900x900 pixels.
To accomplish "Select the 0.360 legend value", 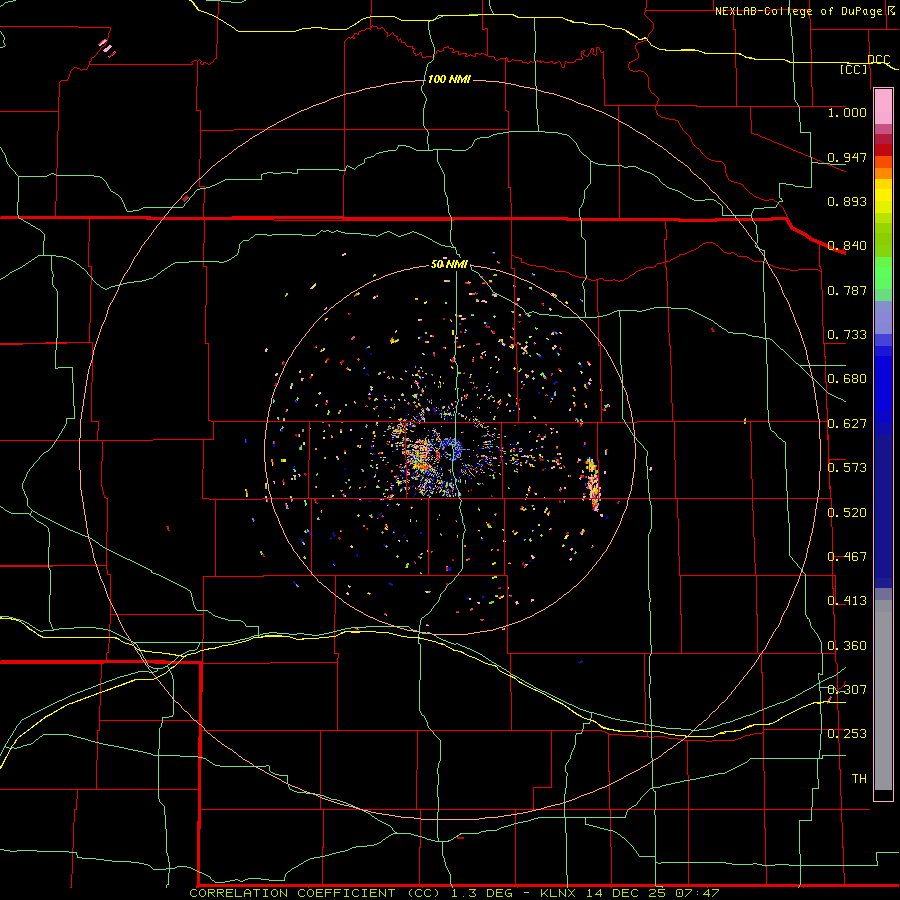I will (847, 645).
